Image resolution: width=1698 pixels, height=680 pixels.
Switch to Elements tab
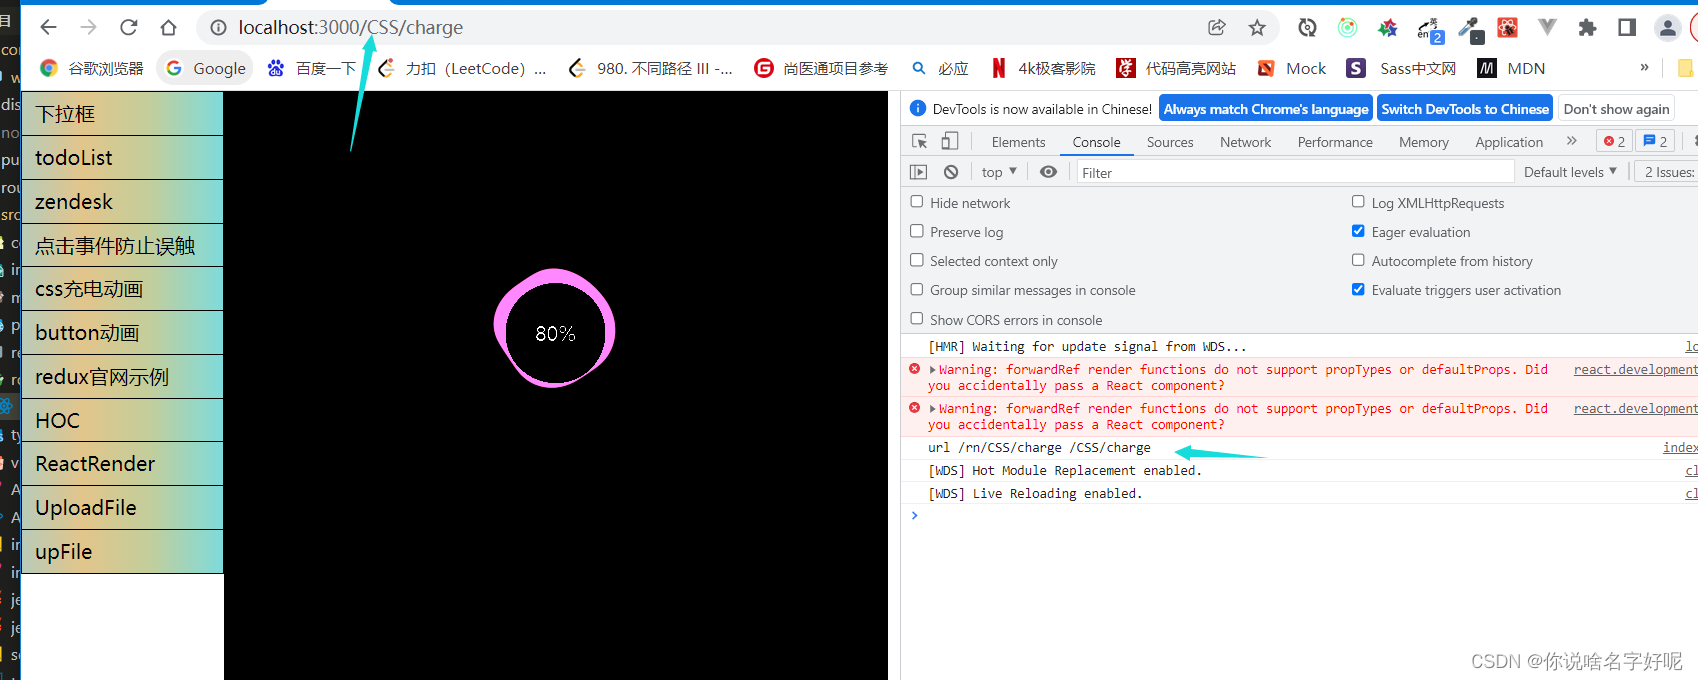1018,142
